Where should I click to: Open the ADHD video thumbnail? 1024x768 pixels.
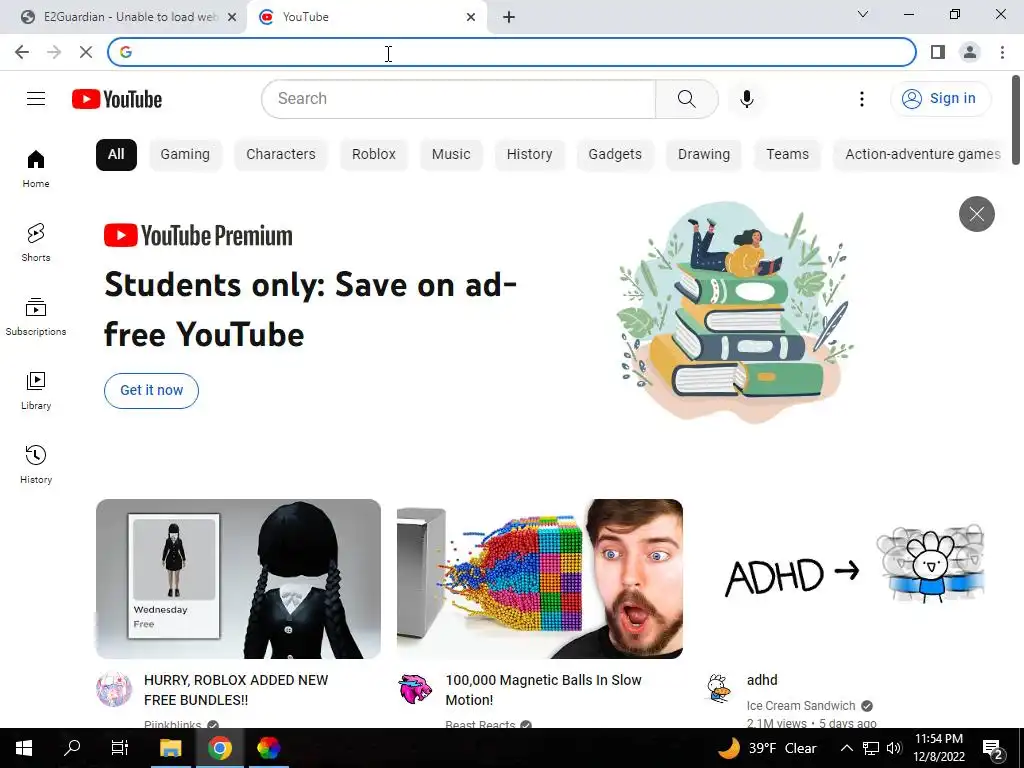(841, 579)
